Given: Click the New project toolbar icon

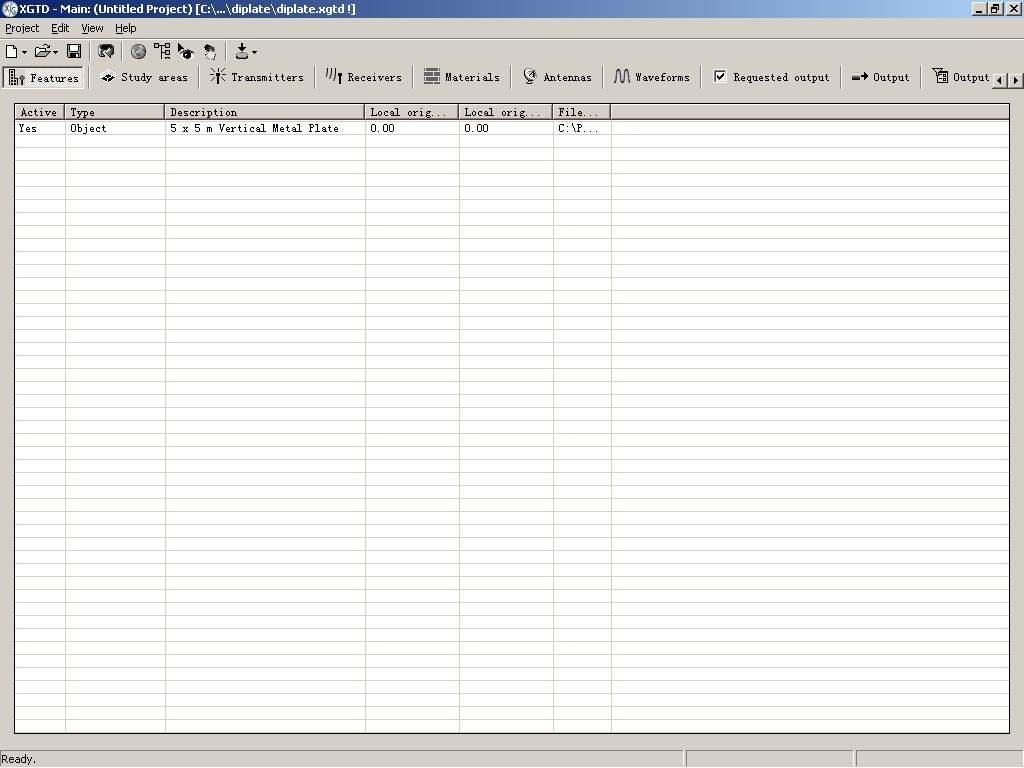Looking at the screenshot, I should point(11,52).
